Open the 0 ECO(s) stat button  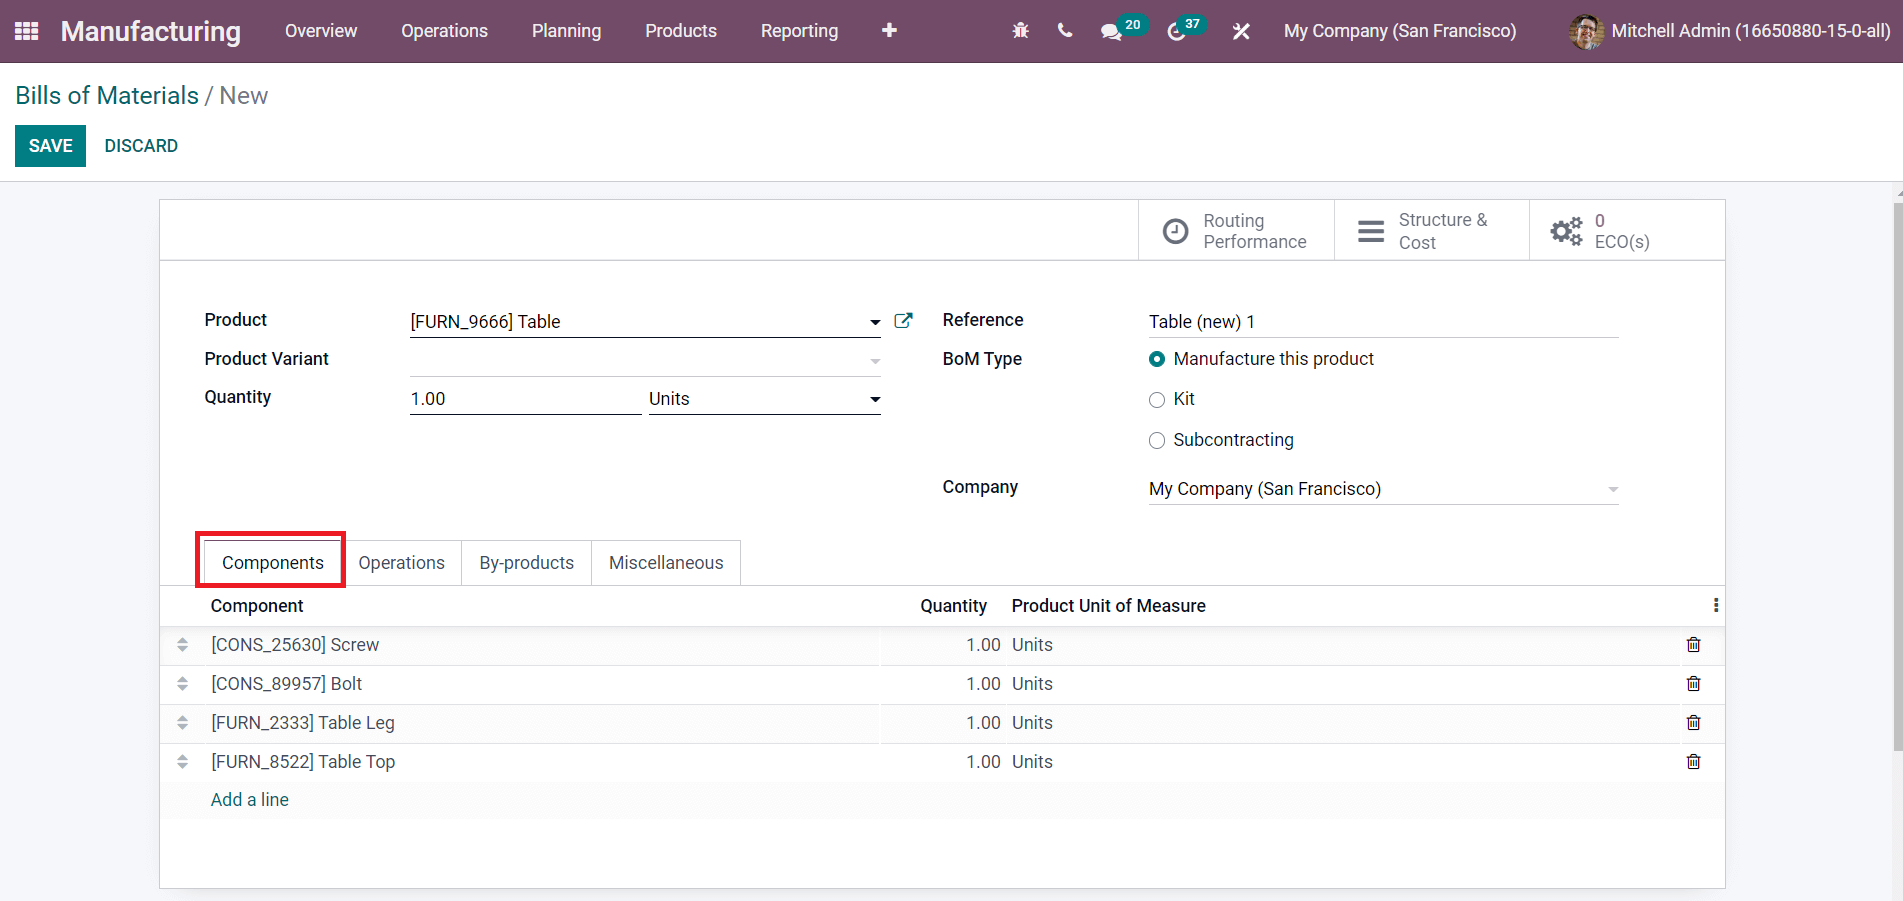pos(1627,231)
